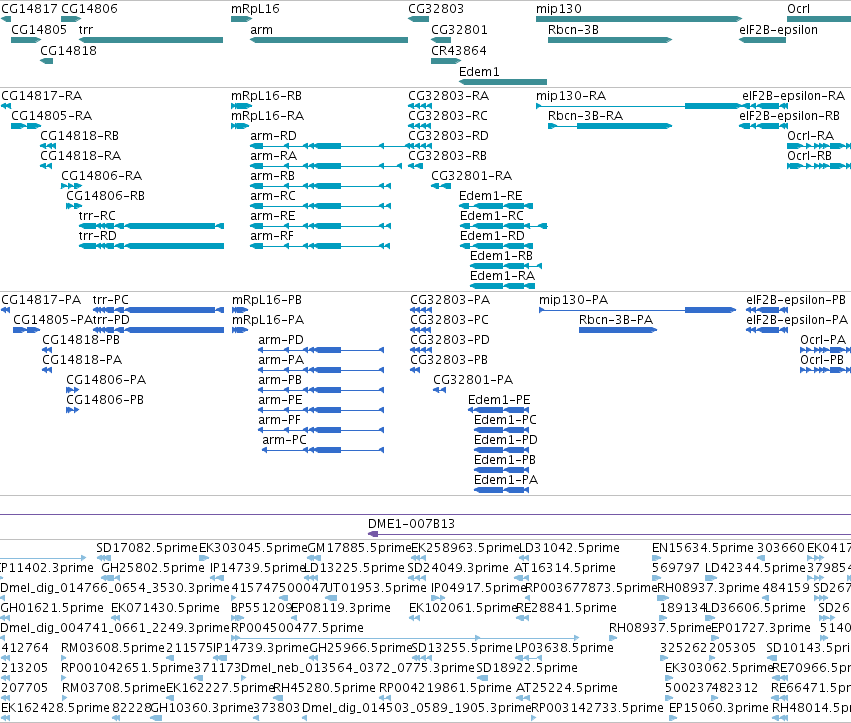The width and height of the screenshot is (851, 723).
Task: Click protein Edem1-PA
Action: click(501, 490)
